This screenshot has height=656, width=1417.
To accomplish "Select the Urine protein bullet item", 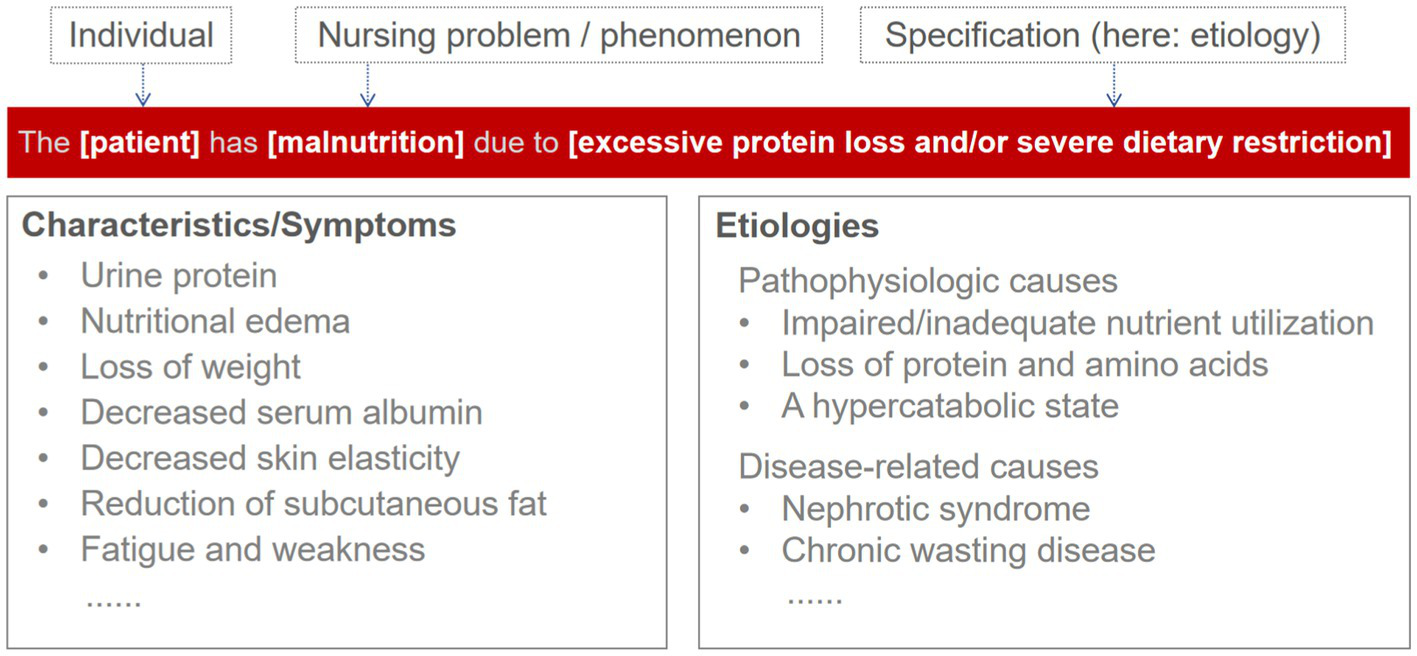I will pyautogui.click(x=179, y=275).
